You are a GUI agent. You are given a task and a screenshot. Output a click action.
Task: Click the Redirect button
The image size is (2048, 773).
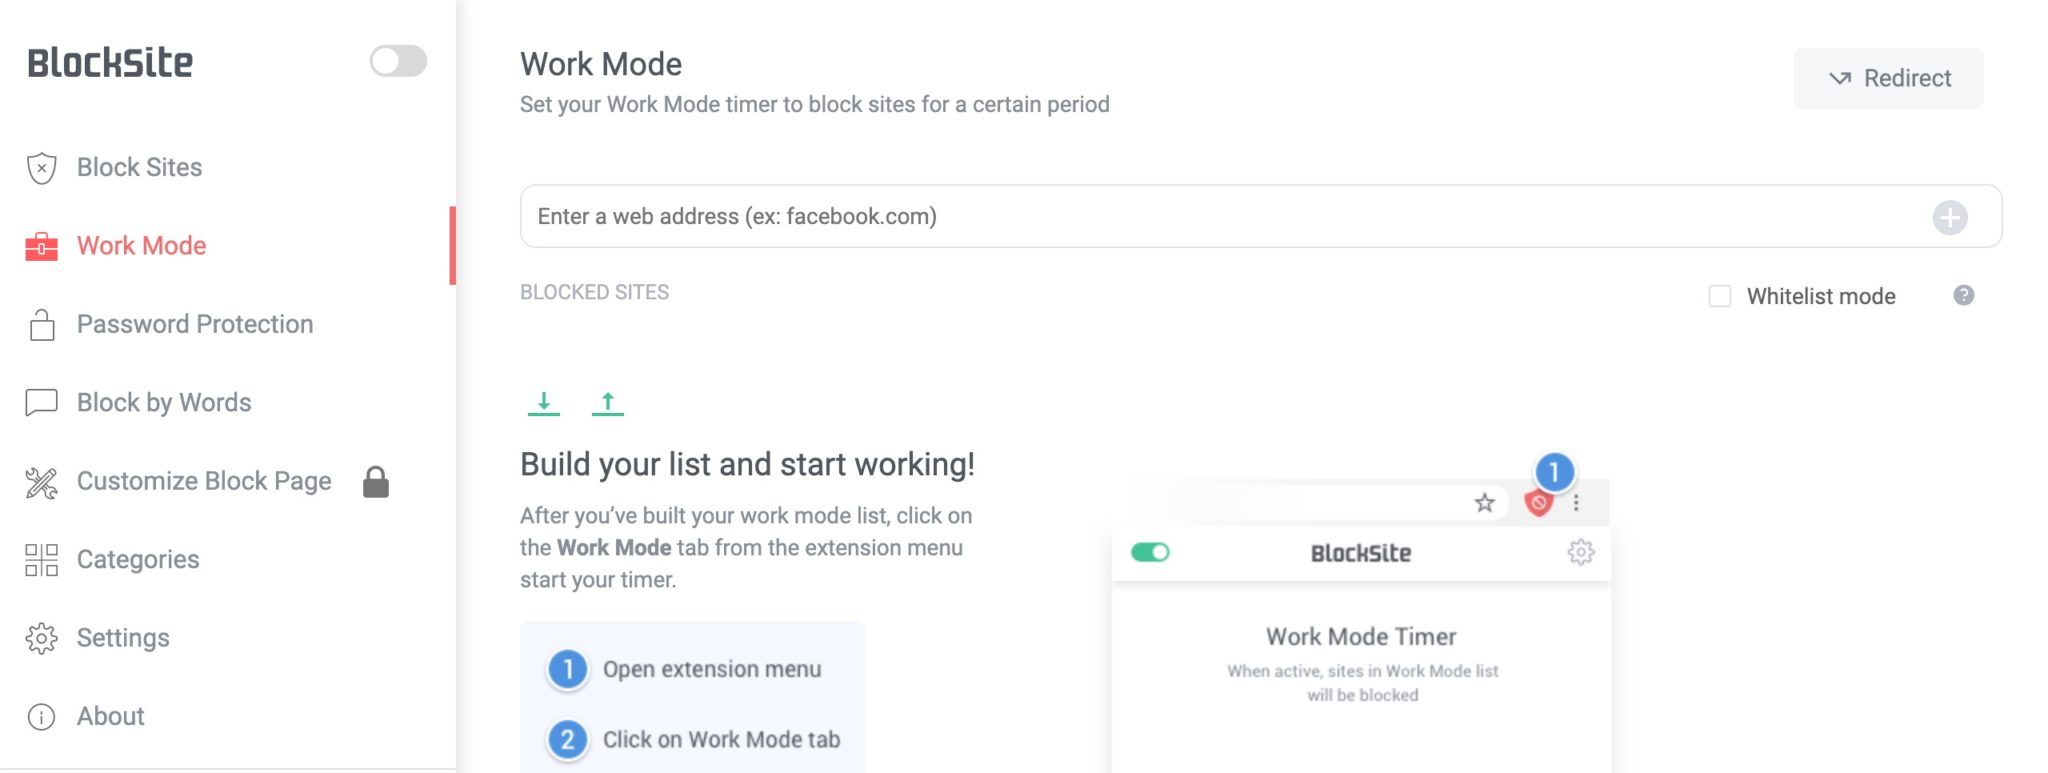coord(1888,77)
